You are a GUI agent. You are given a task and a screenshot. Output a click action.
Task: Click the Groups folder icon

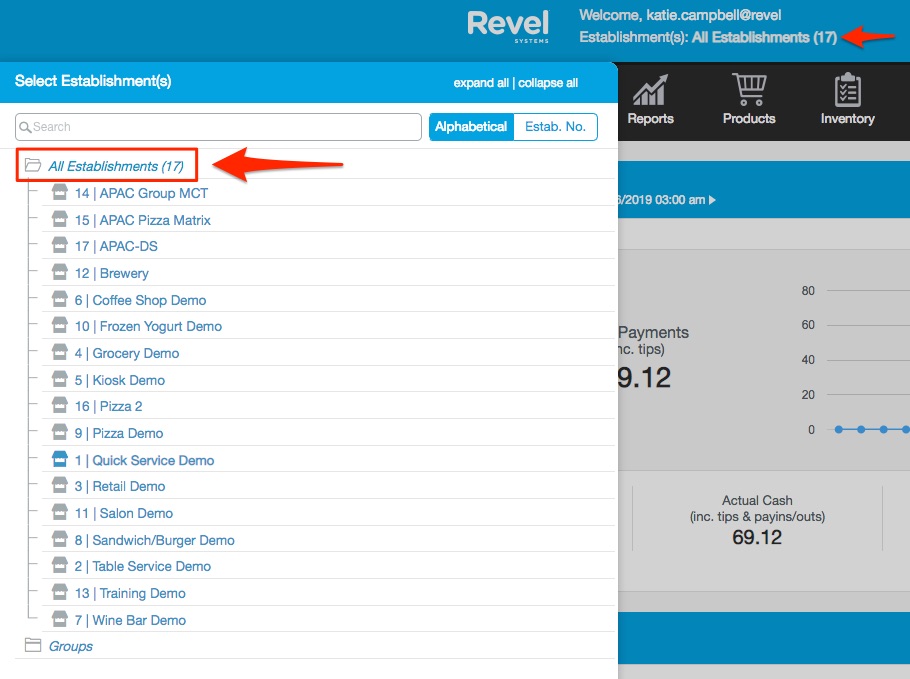pyautogui.click(x=33, y=646)
